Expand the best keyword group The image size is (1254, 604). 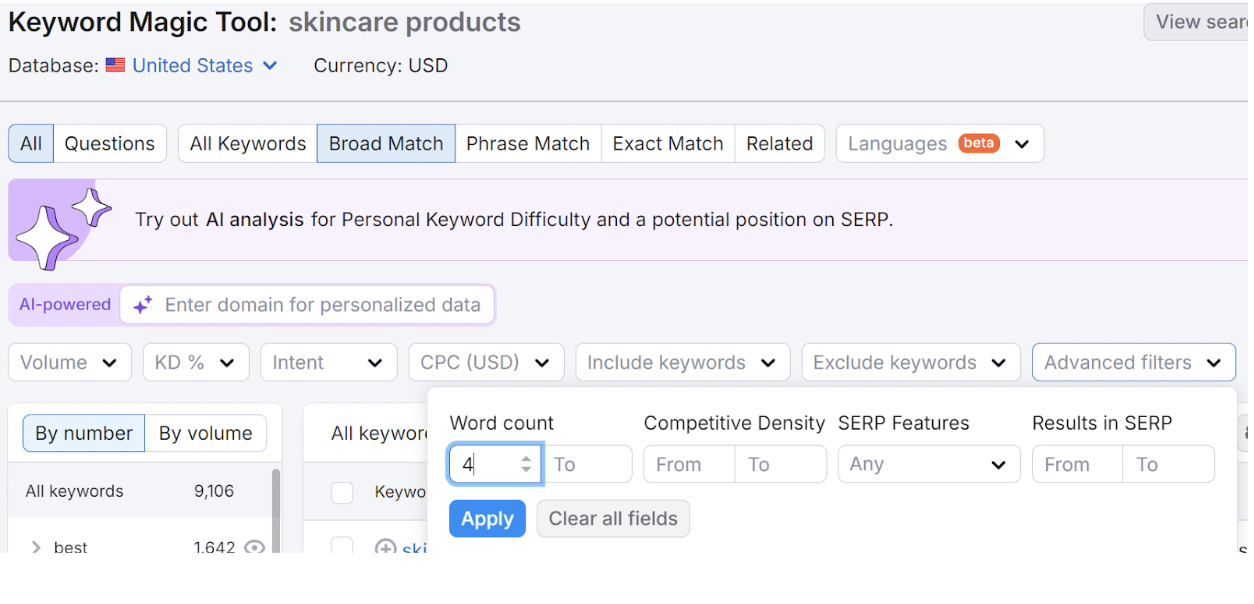pyautogui.click(x=36, y=547)
